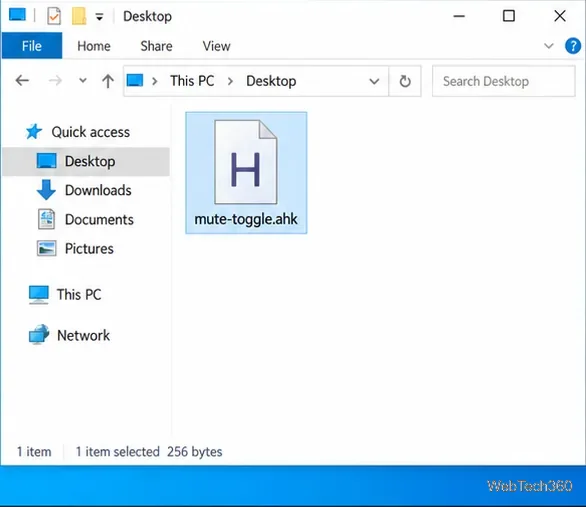Click This PC in the address path
This screenshot has height=507, width=586.
tap(192, 81)
